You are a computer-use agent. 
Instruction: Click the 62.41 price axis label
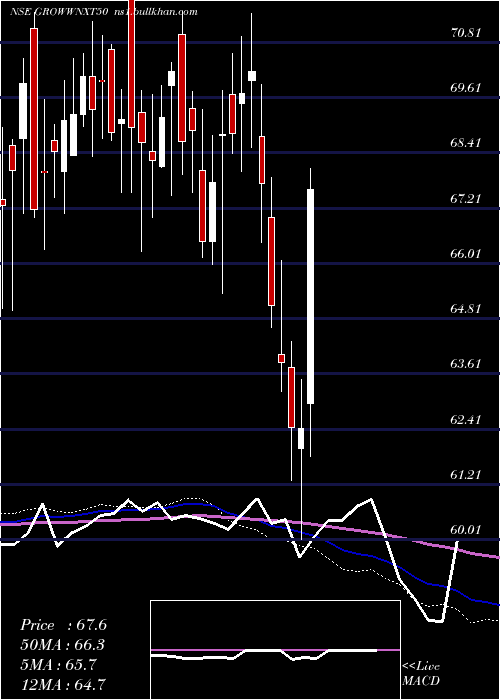[466, 419]
